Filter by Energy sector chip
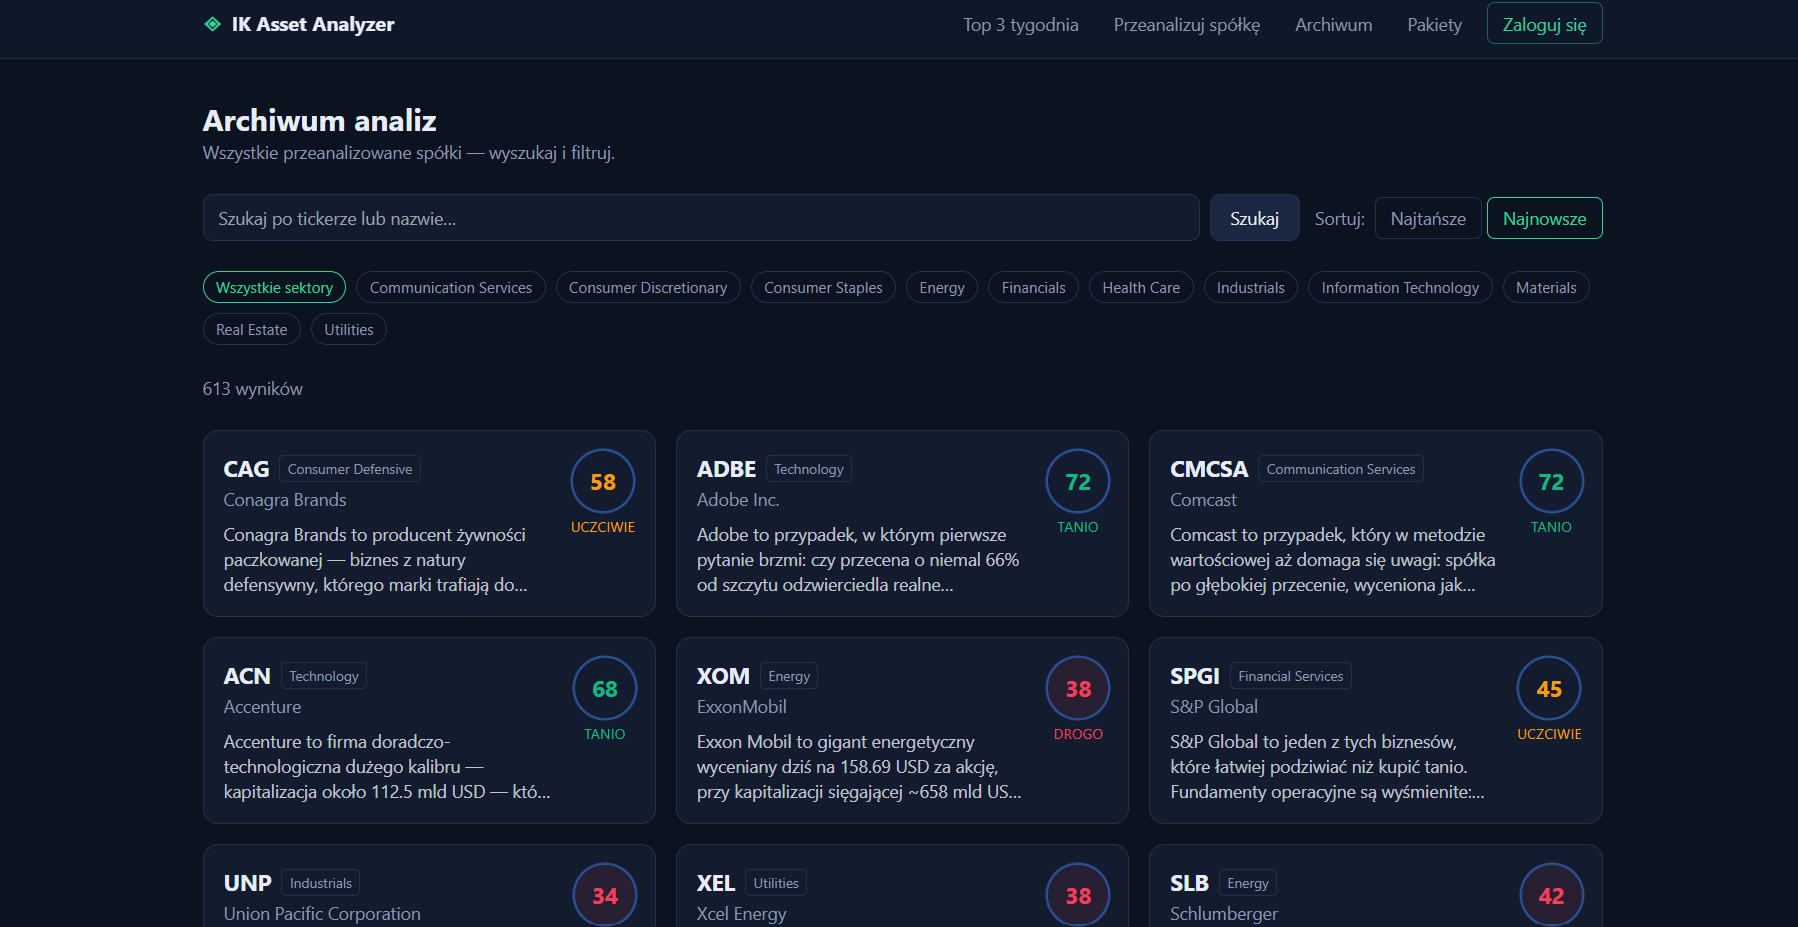The image size is (1798, 927). [942, 288]
